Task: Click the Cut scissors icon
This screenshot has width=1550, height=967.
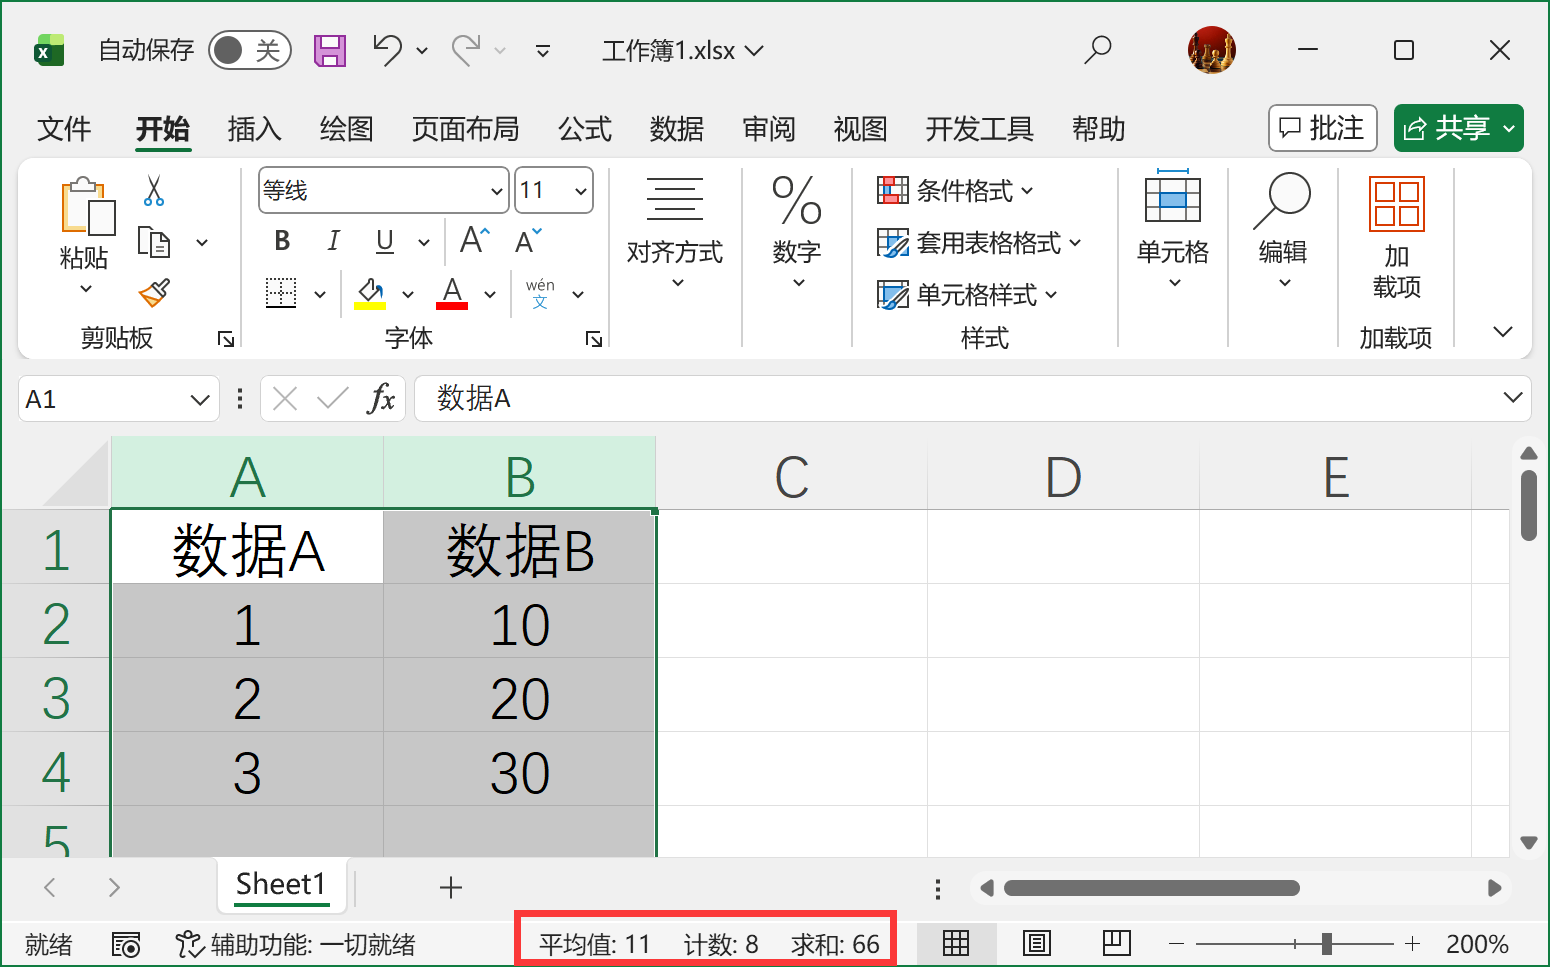Action: (x=154, y=190)
